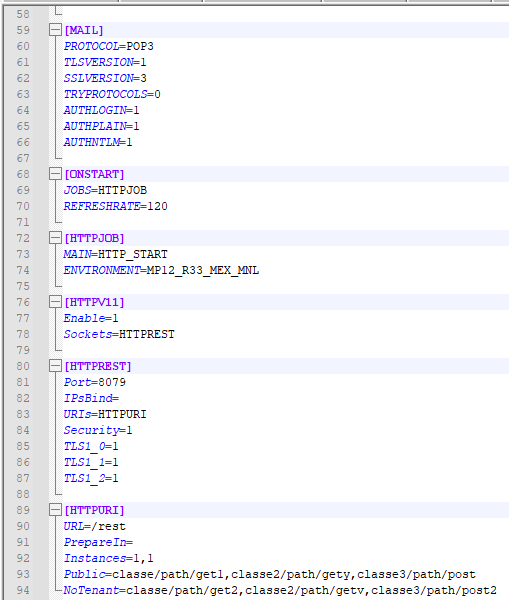Click the URIs=HTTPURI line
Viewport: 509px width, 600px height.
tap(105, 414)
